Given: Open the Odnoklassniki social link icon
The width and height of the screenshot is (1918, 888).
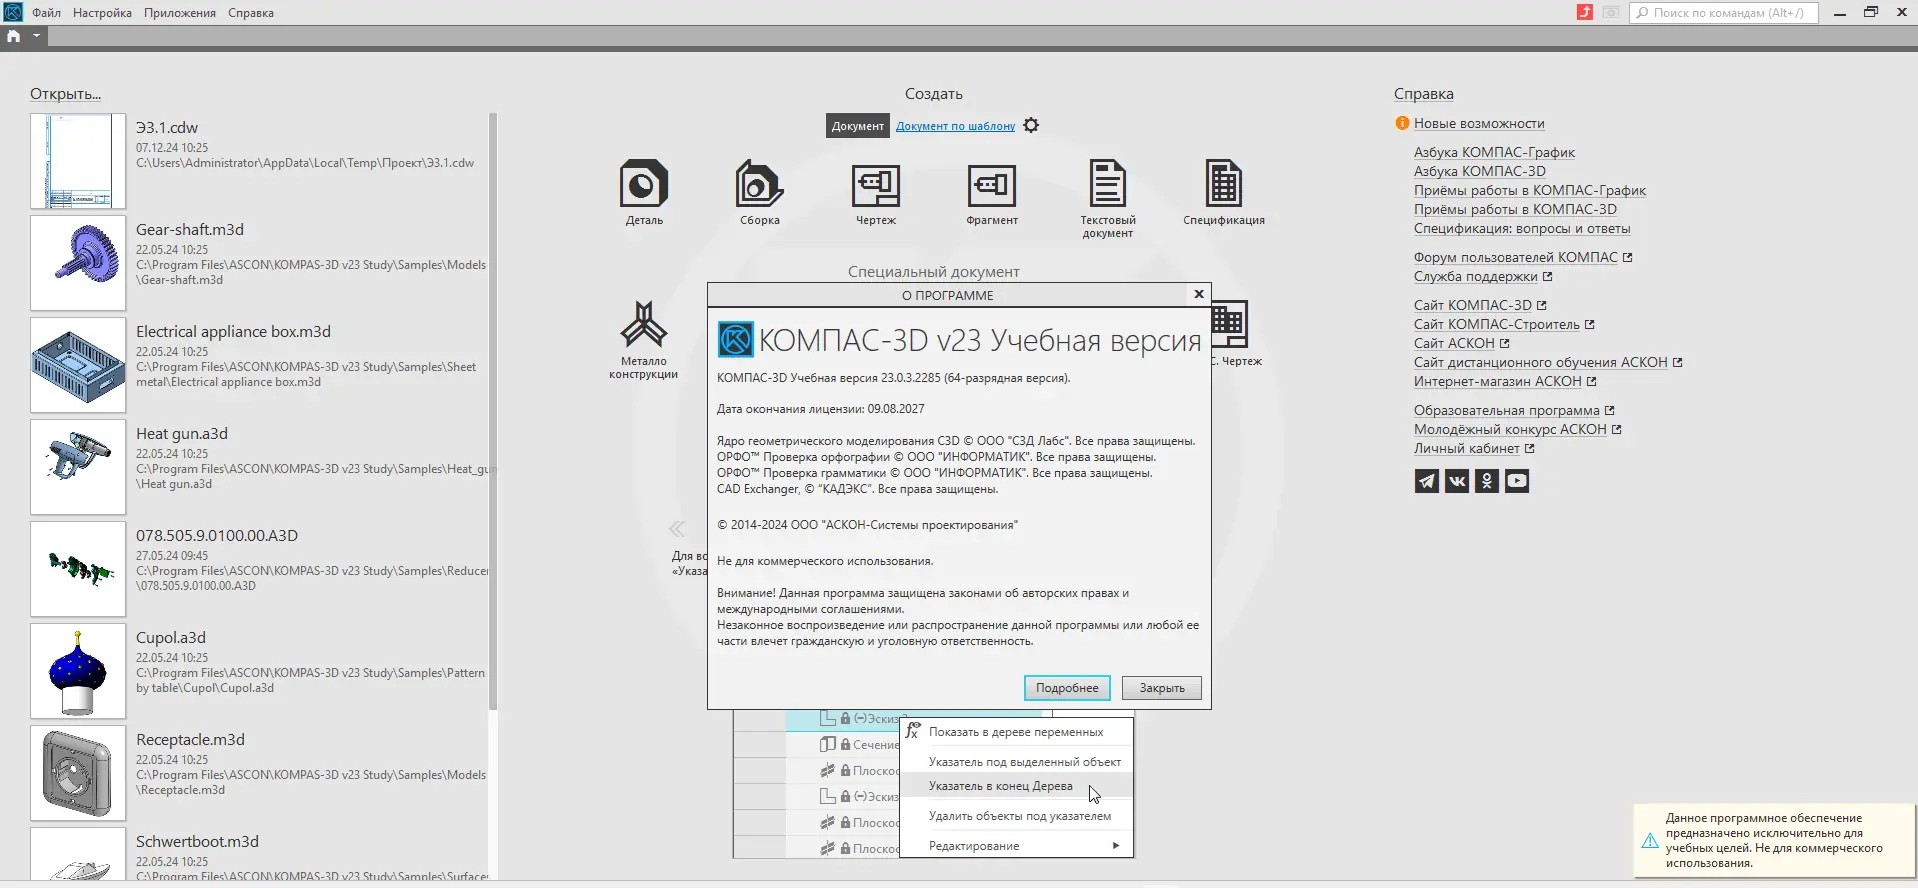Looking at the screenshot, I should coord(1487,481).
